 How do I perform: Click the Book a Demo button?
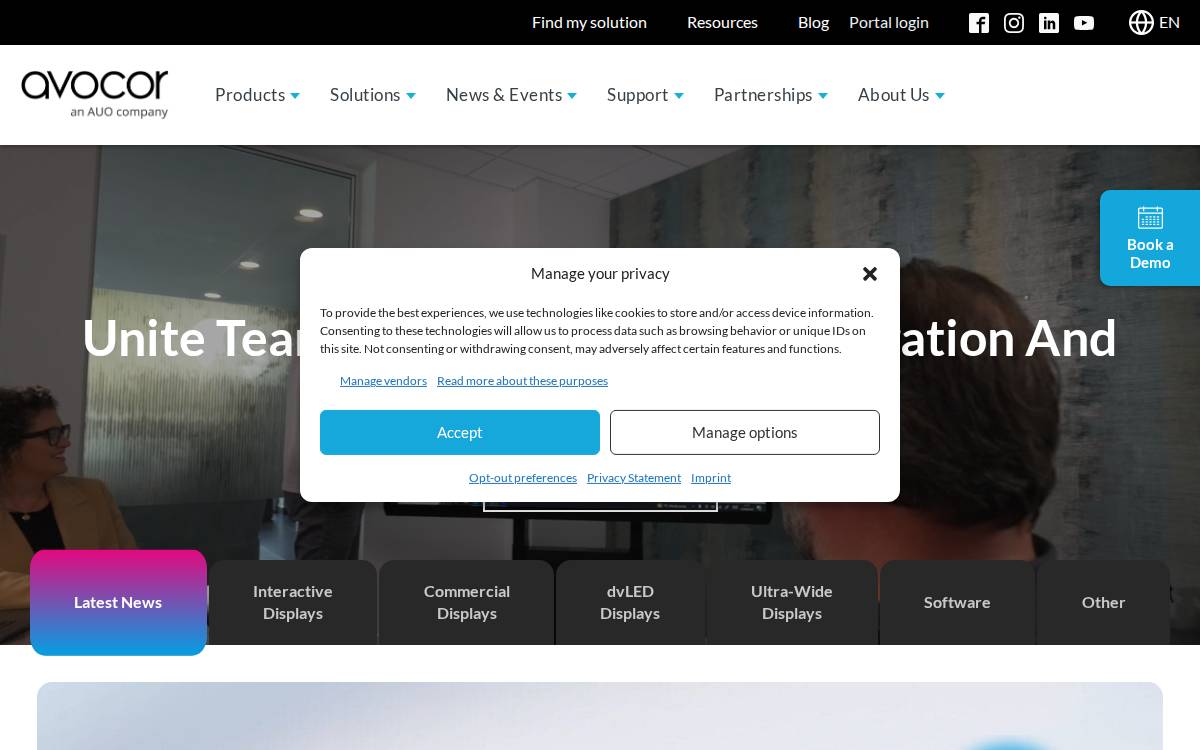pos(1150,238)
